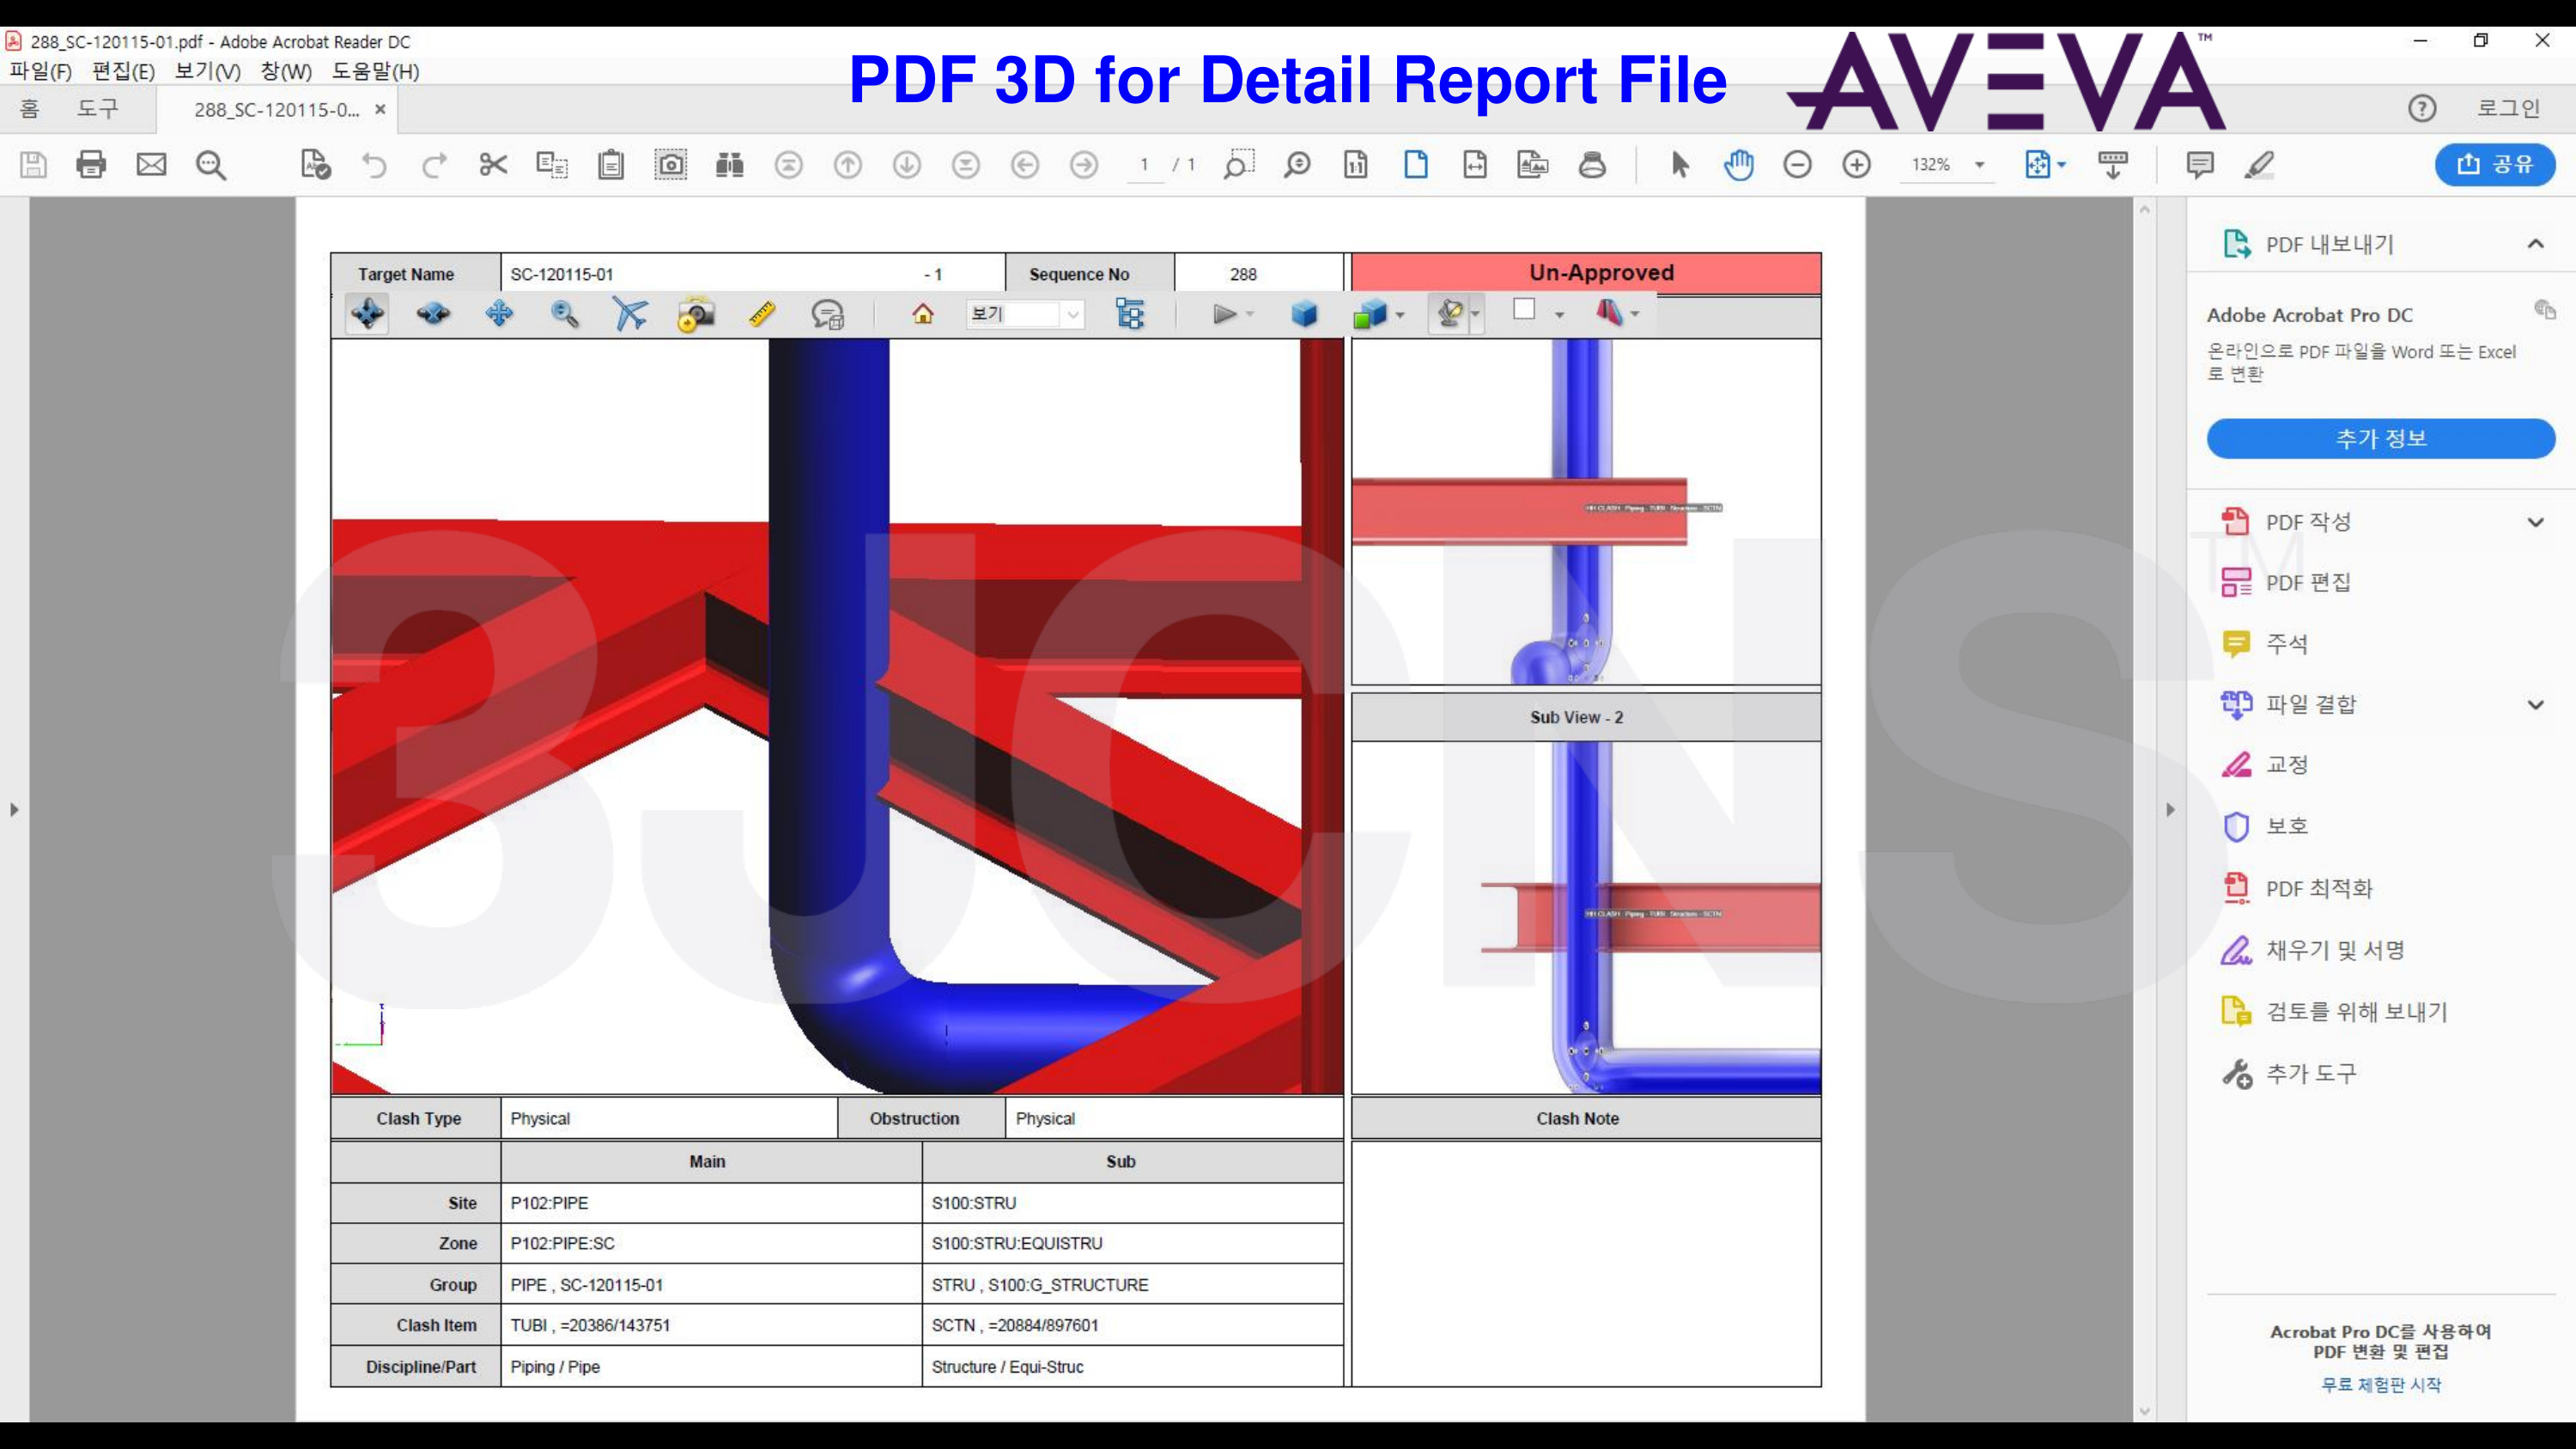
Task: Open background color dropdown arrow
Action: pyautogui.click(x=1559, y=315)
